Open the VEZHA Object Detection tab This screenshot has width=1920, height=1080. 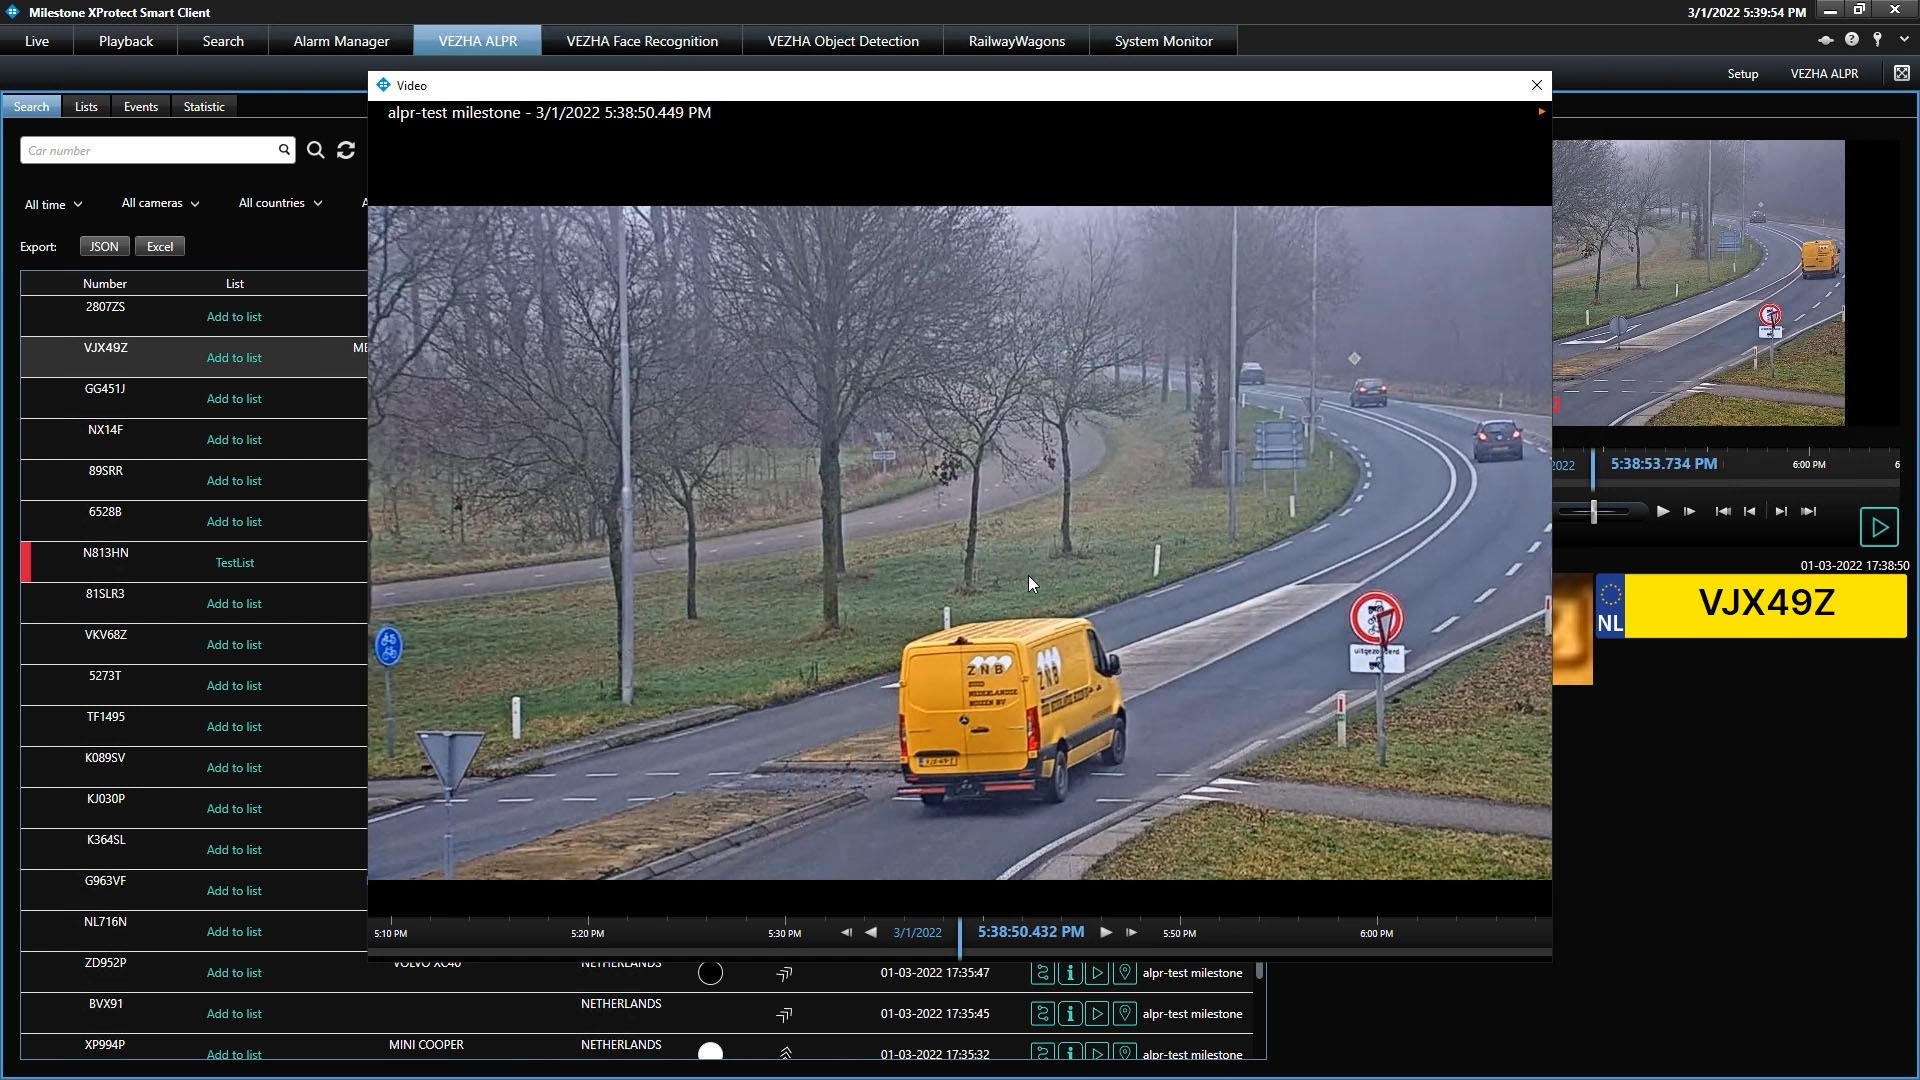(x=843, y=41)
